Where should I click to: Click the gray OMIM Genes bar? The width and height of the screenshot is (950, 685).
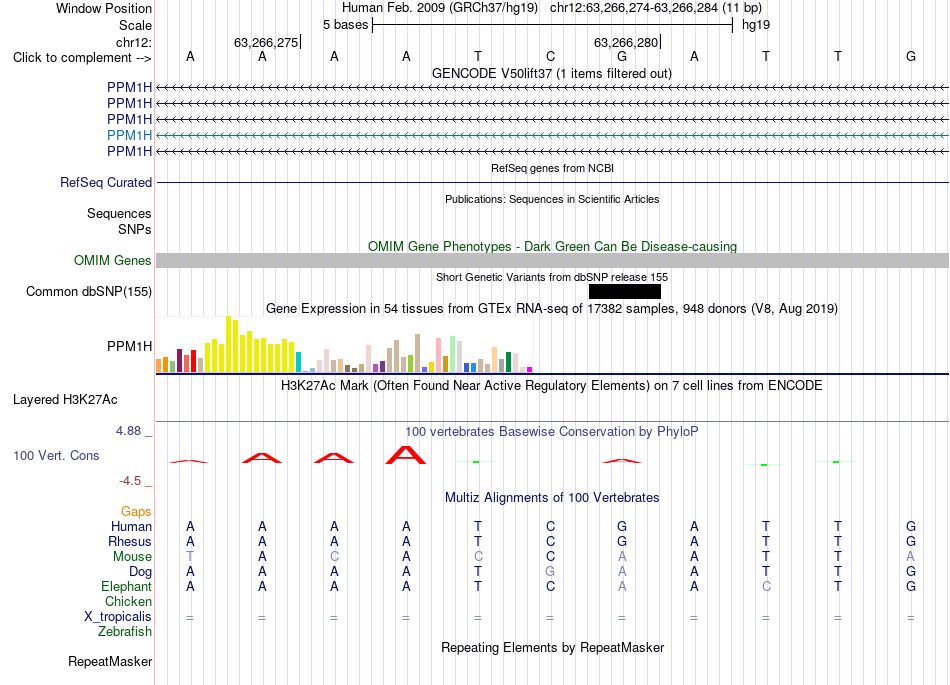pyautogui.click(x=552, y=260)
